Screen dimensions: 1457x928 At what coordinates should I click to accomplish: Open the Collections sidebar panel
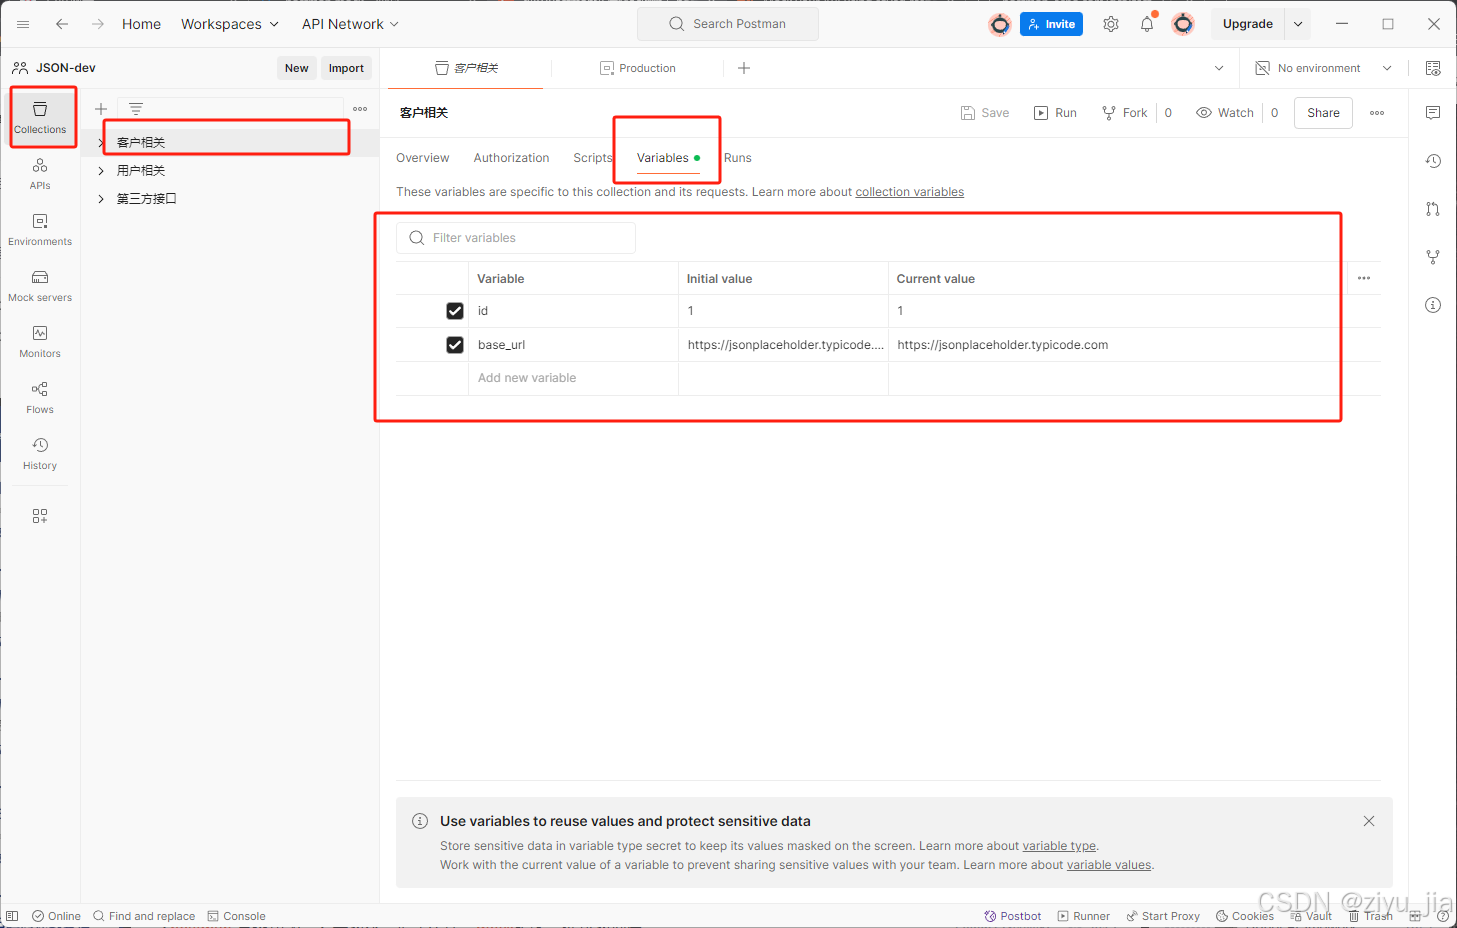(x=40, y=117)
